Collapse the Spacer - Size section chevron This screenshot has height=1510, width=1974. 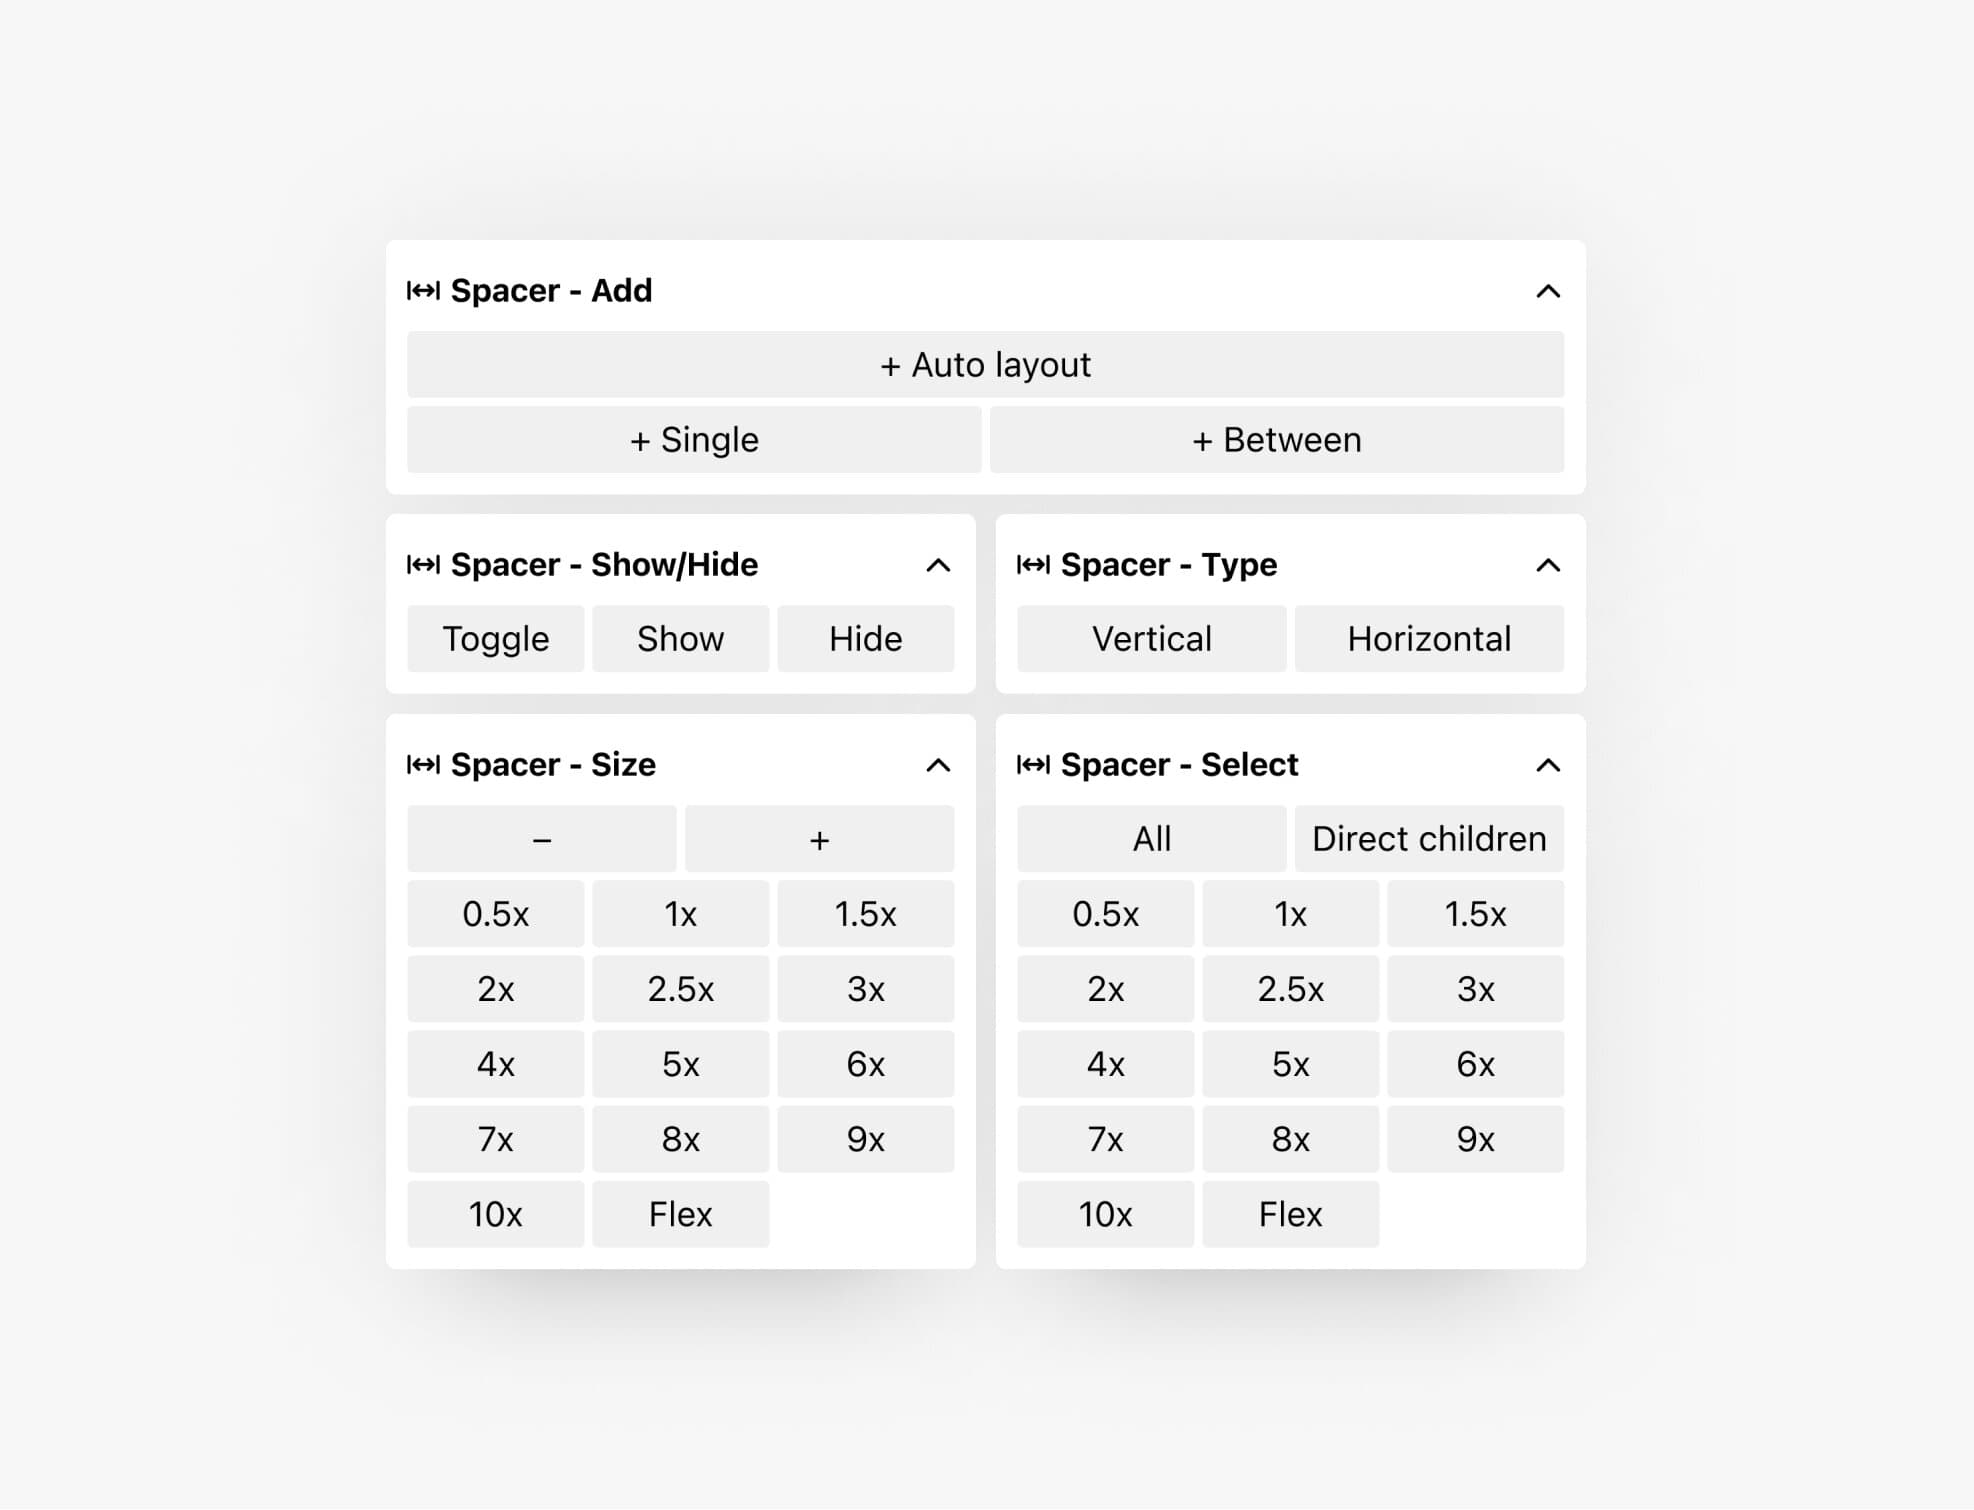point(938,765)
